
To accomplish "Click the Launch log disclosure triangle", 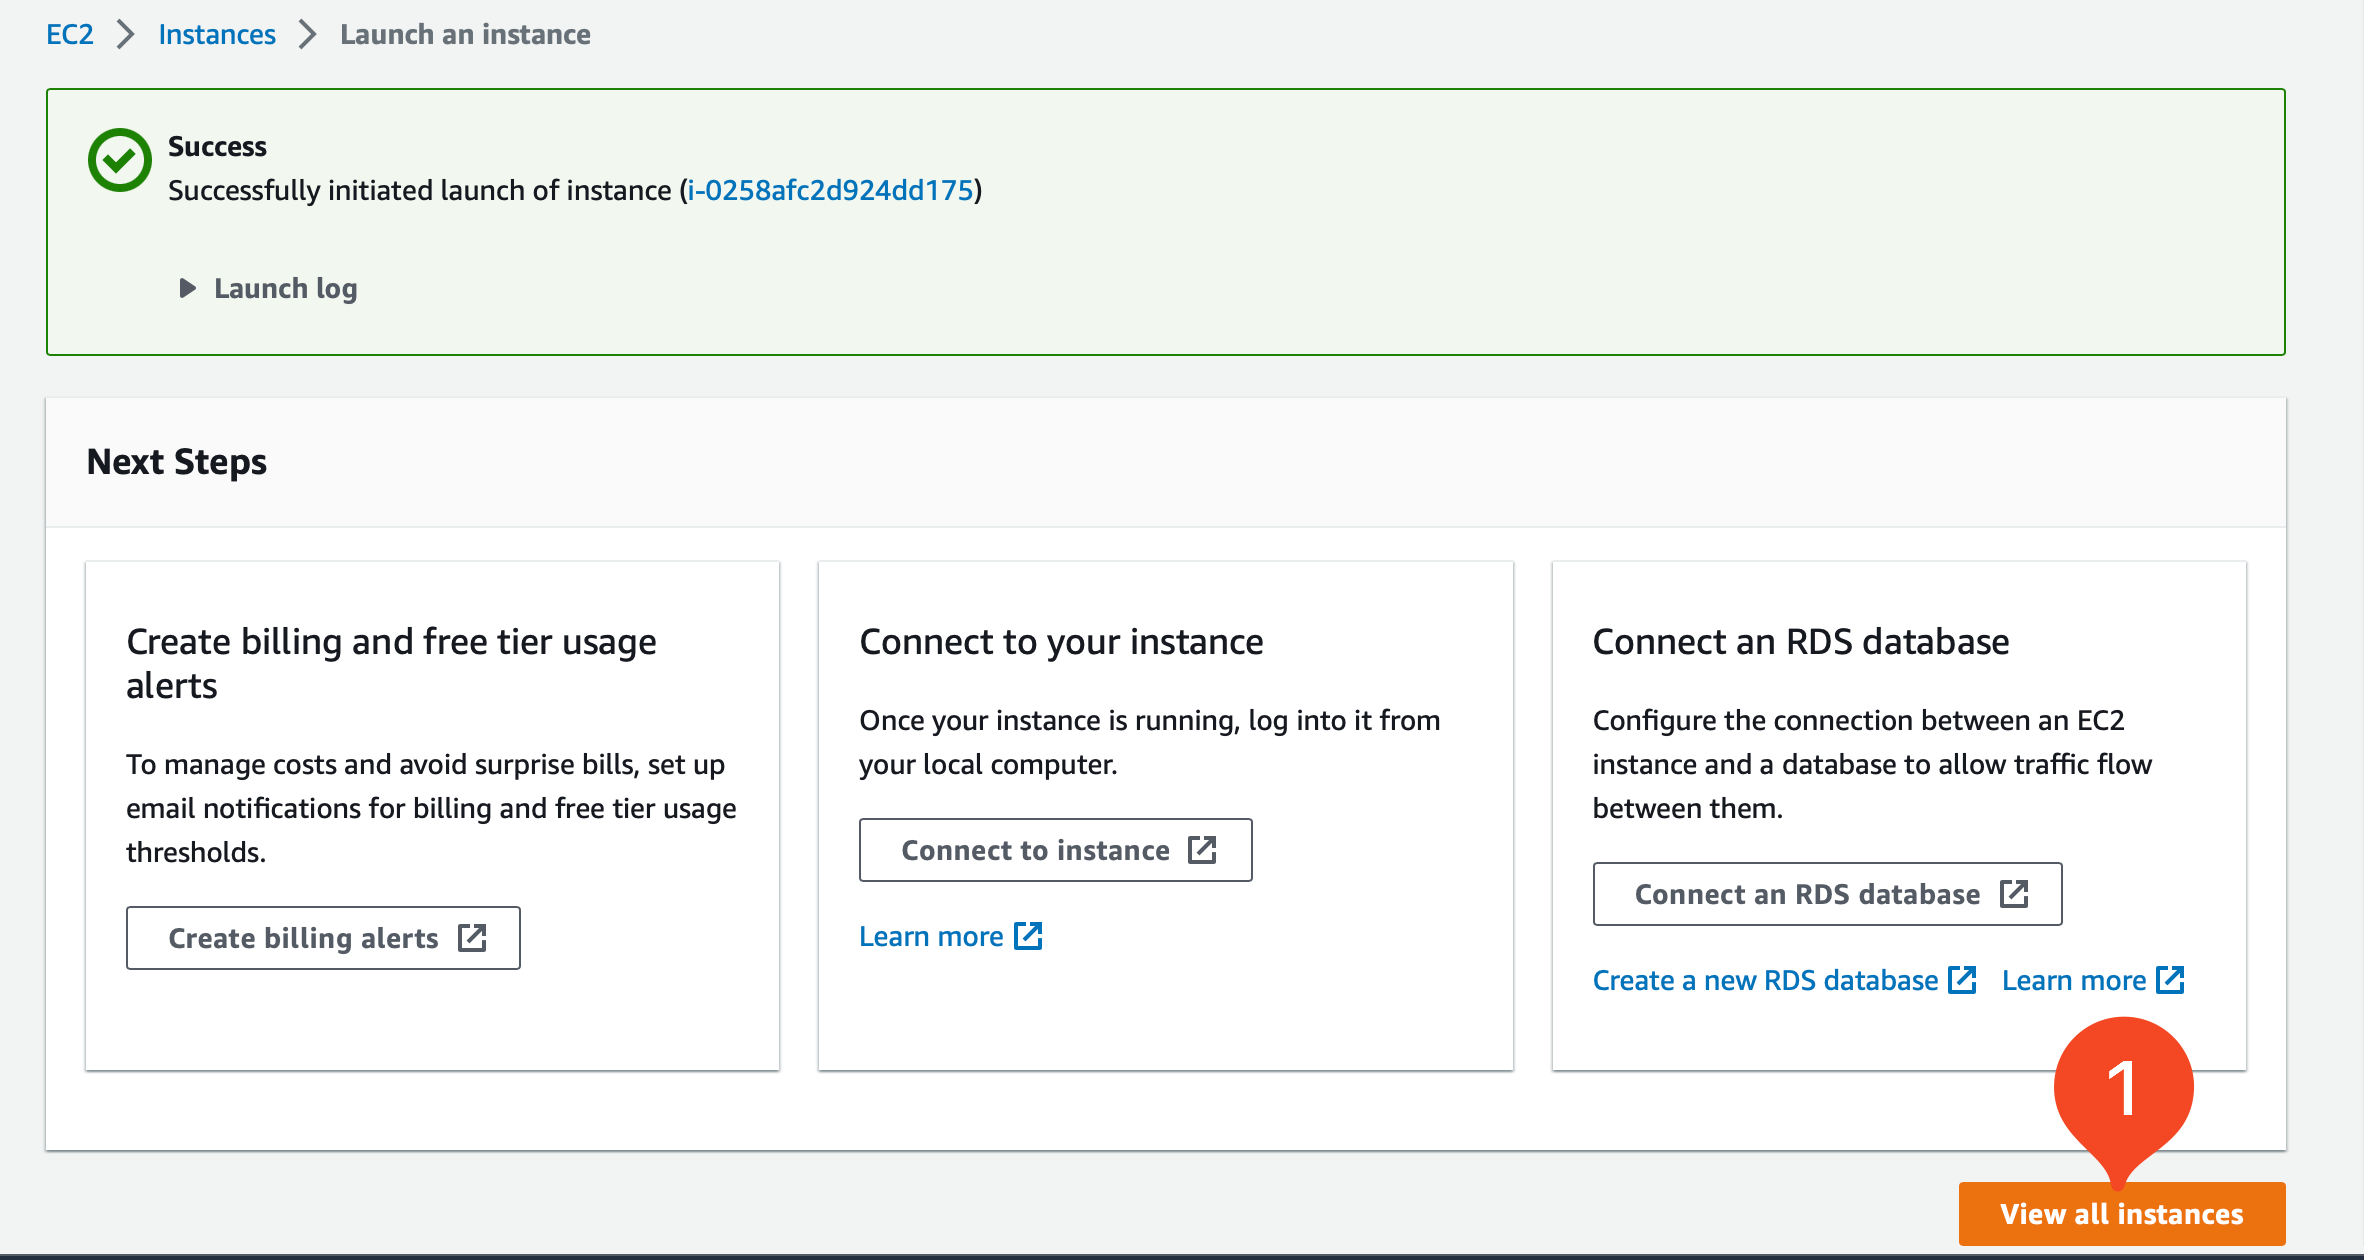I will click(x=186, y=288).
